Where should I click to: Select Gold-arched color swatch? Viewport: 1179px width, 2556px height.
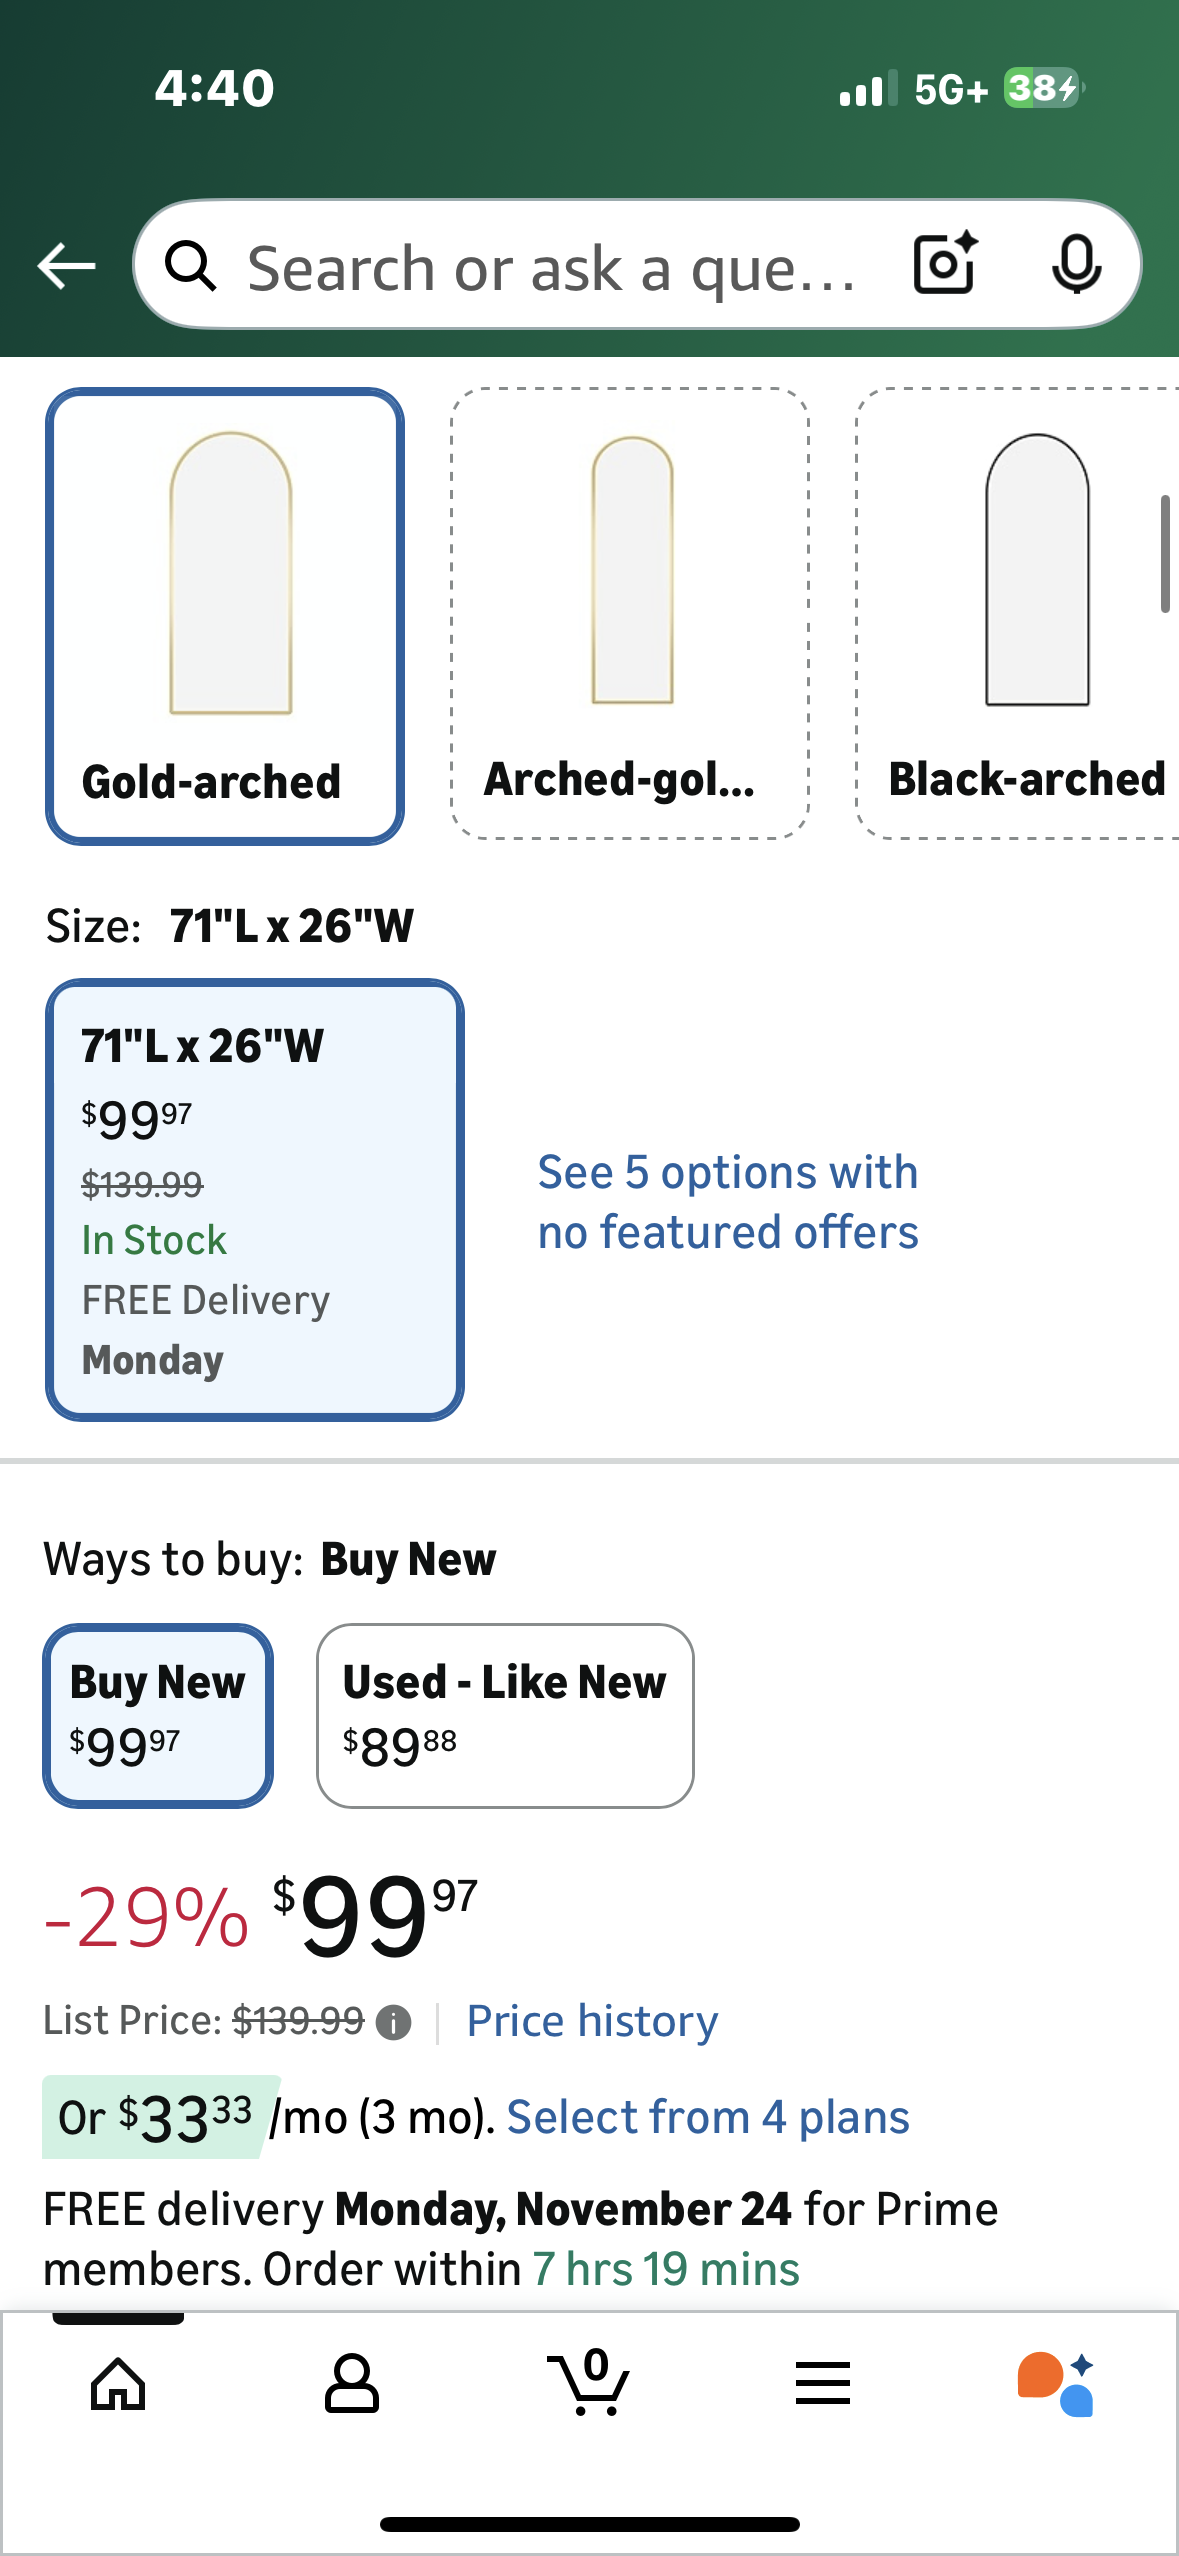tap(225, 616)
